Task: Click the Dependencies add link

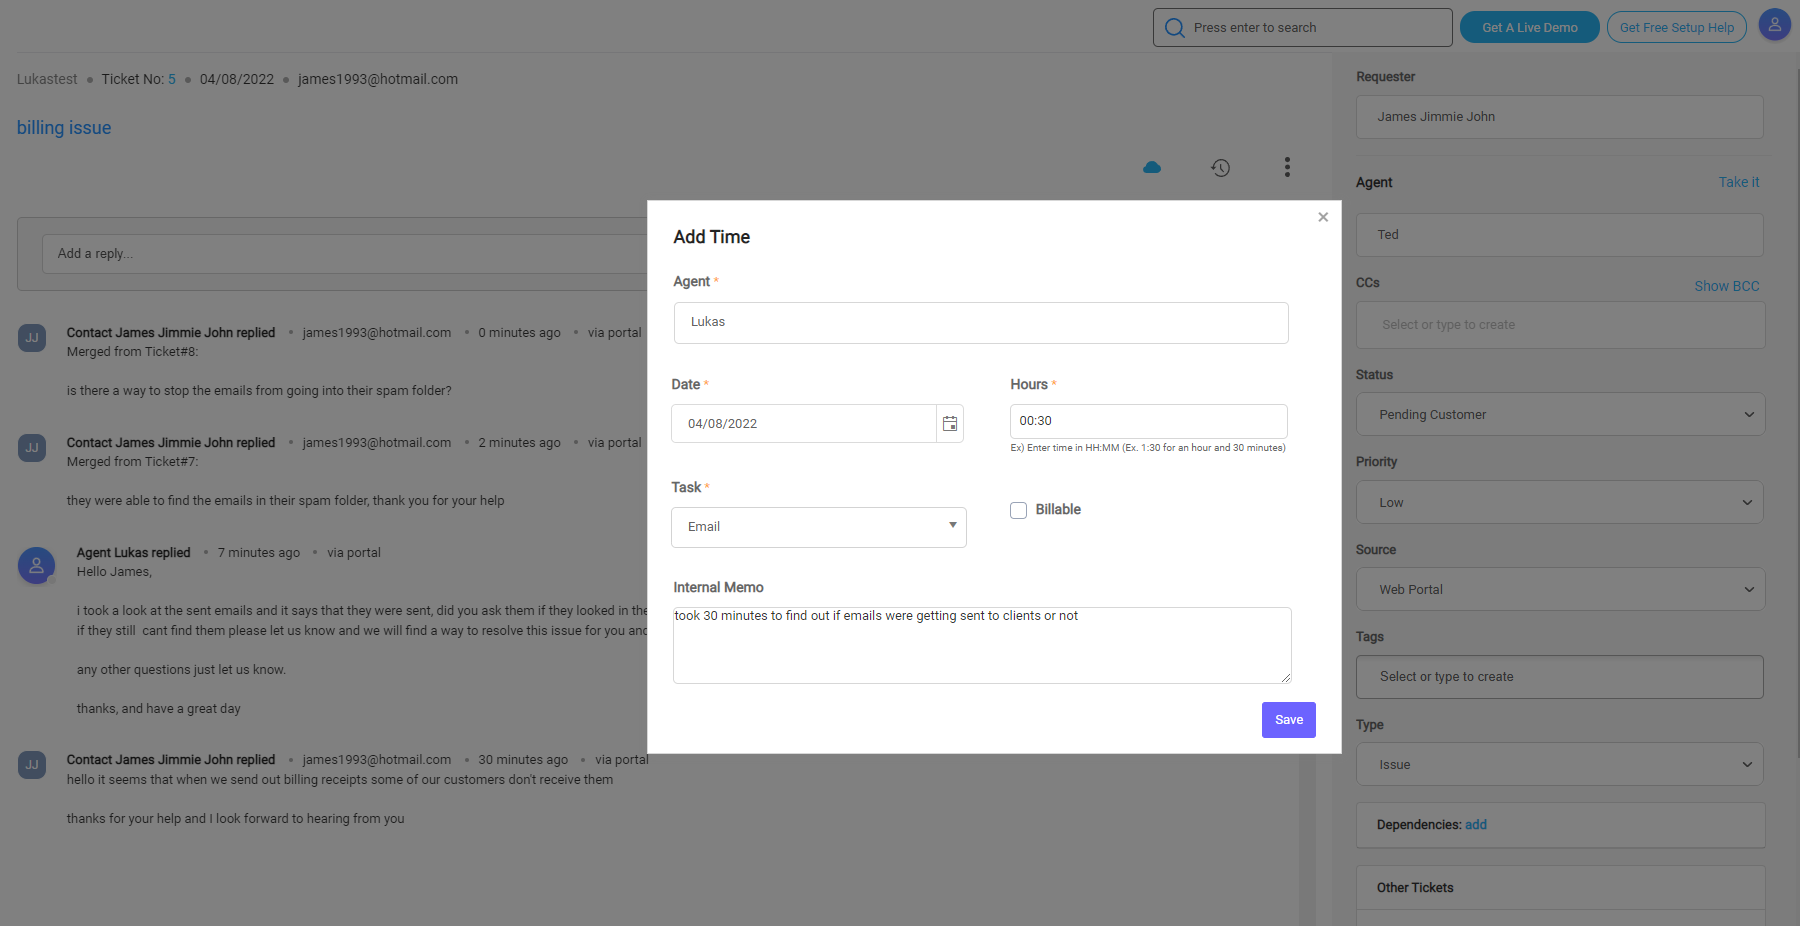Action: (1476, 825)
